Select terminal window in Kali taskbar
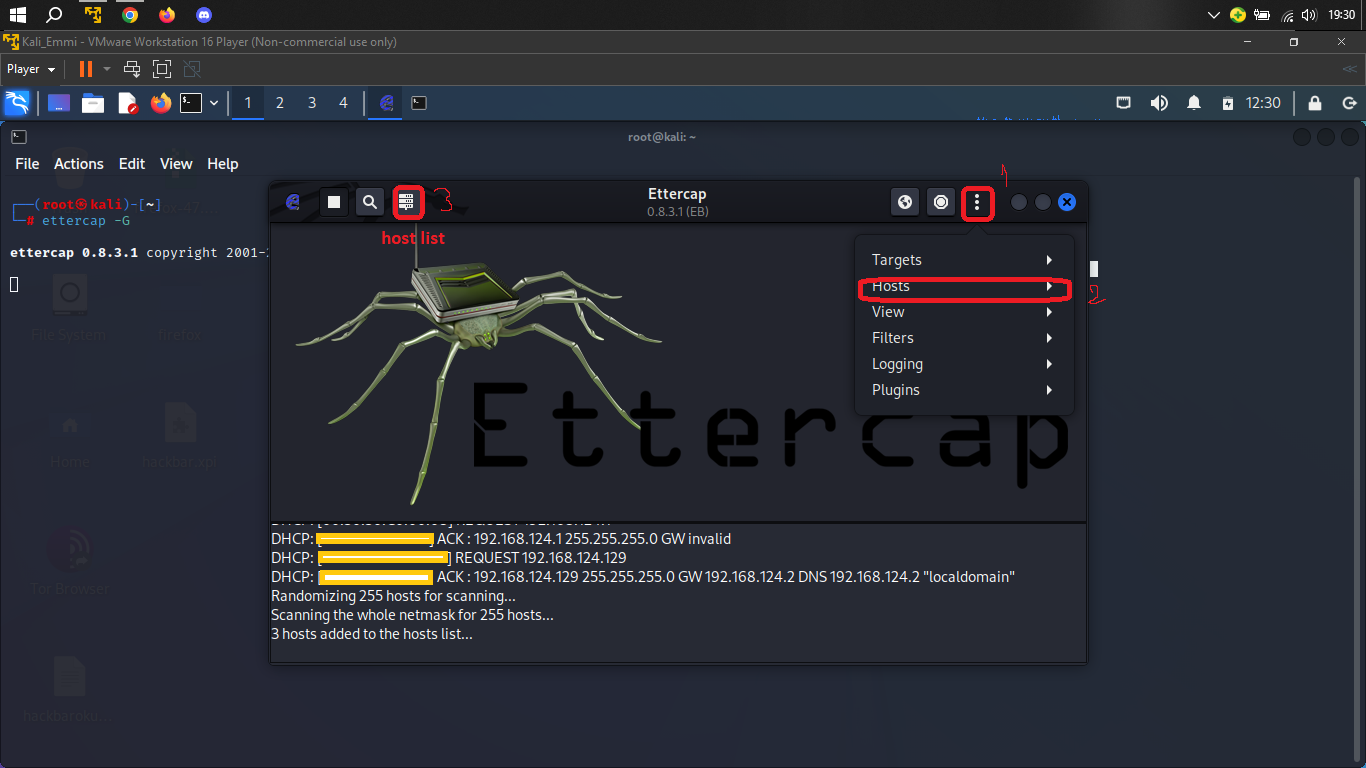Screen dimensions: 1366x768 (x=420, y=103)
